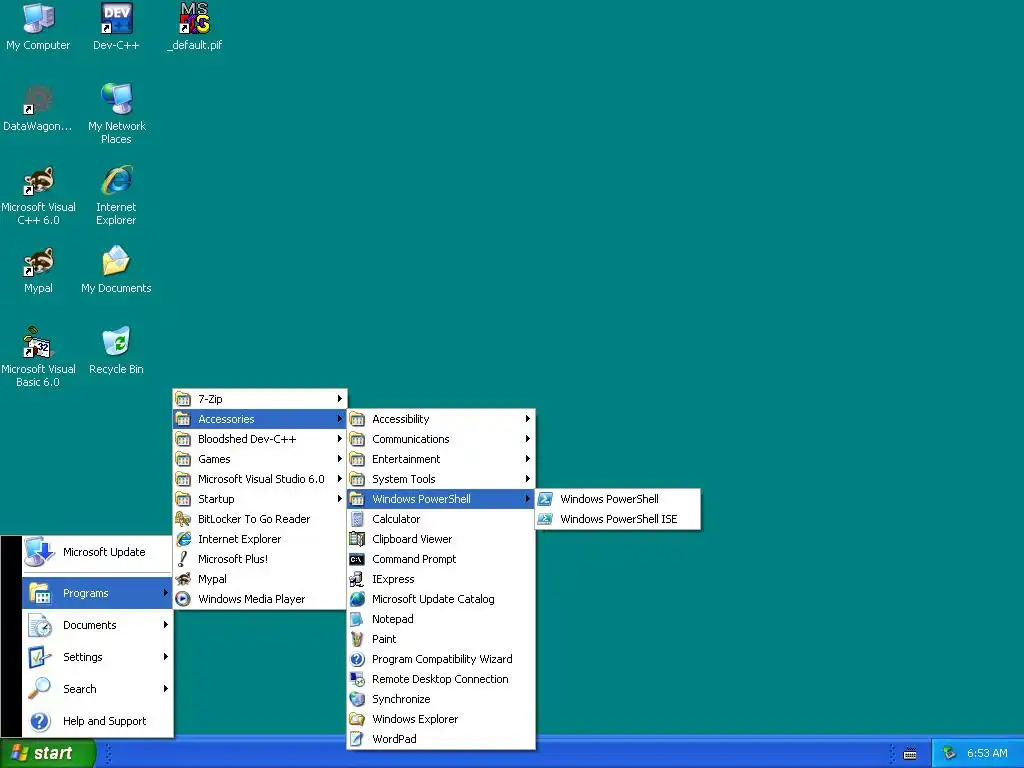Screen dimensions: 1024x768
Task: Launch Mypal from the Programs menu
Action: 259,579
